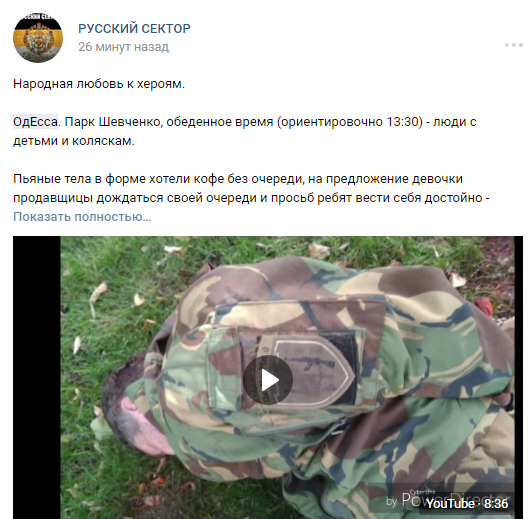
Task: Click the highlighted ОдЕсса link
Action: tap(35, 122)
